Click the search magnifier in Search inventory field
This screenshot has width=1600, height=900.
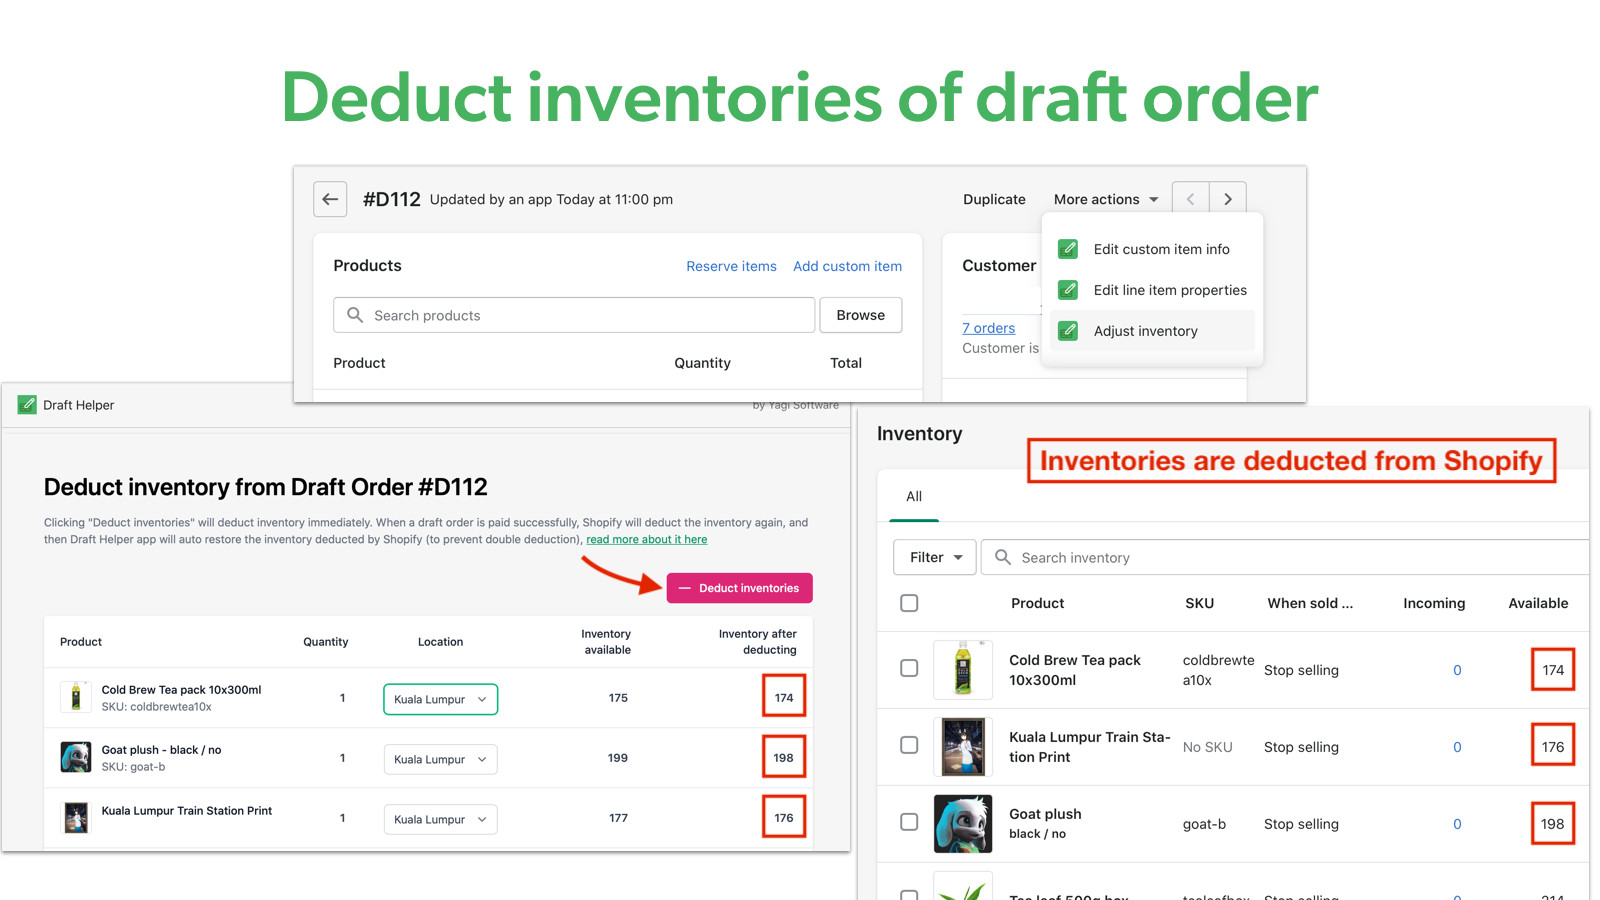point(1001,557)
